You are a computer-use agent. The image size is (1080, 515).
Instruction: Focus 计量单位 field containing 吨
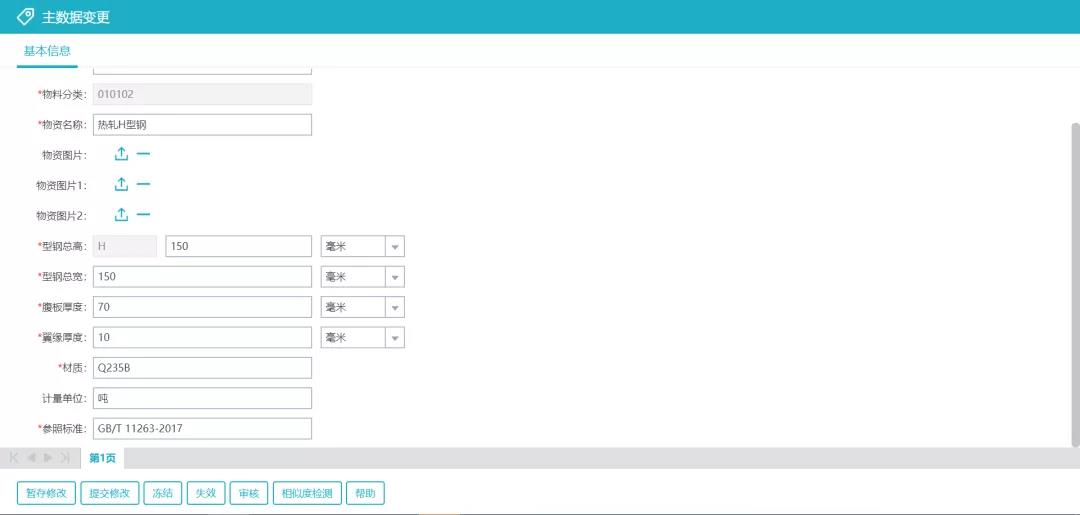pyautogui.click(x=202, y=398)
